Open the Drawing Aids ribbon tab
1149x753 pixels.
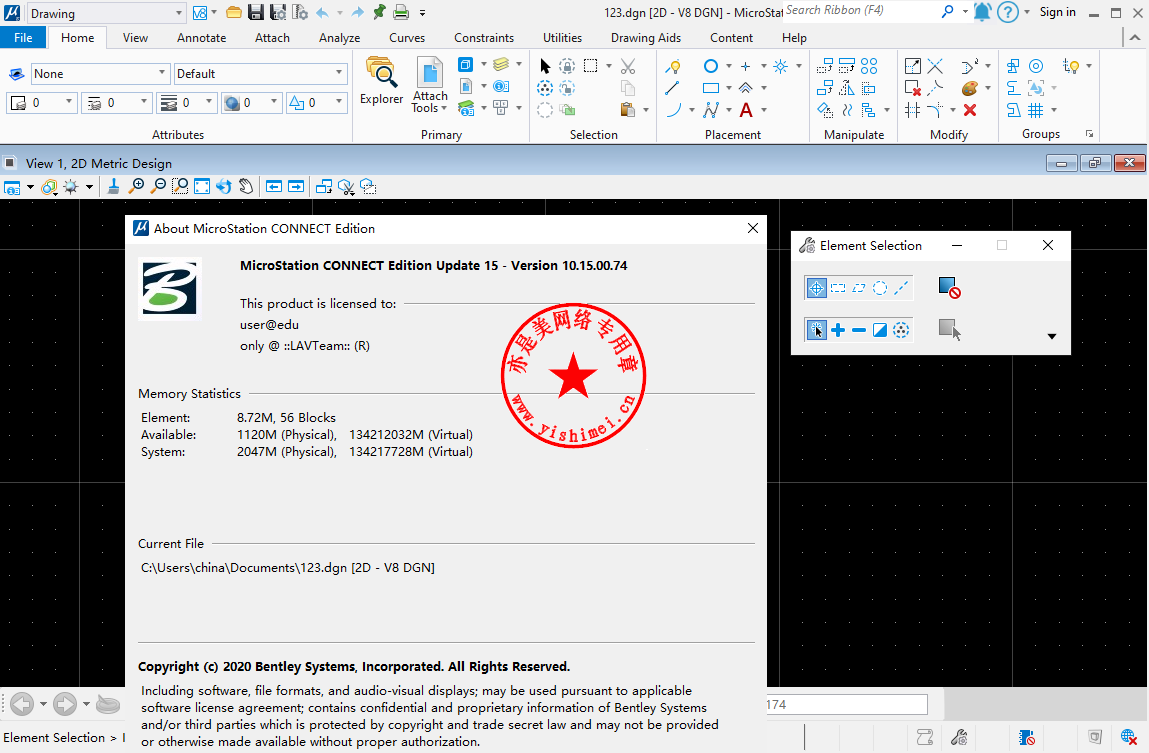coord(646,37)
